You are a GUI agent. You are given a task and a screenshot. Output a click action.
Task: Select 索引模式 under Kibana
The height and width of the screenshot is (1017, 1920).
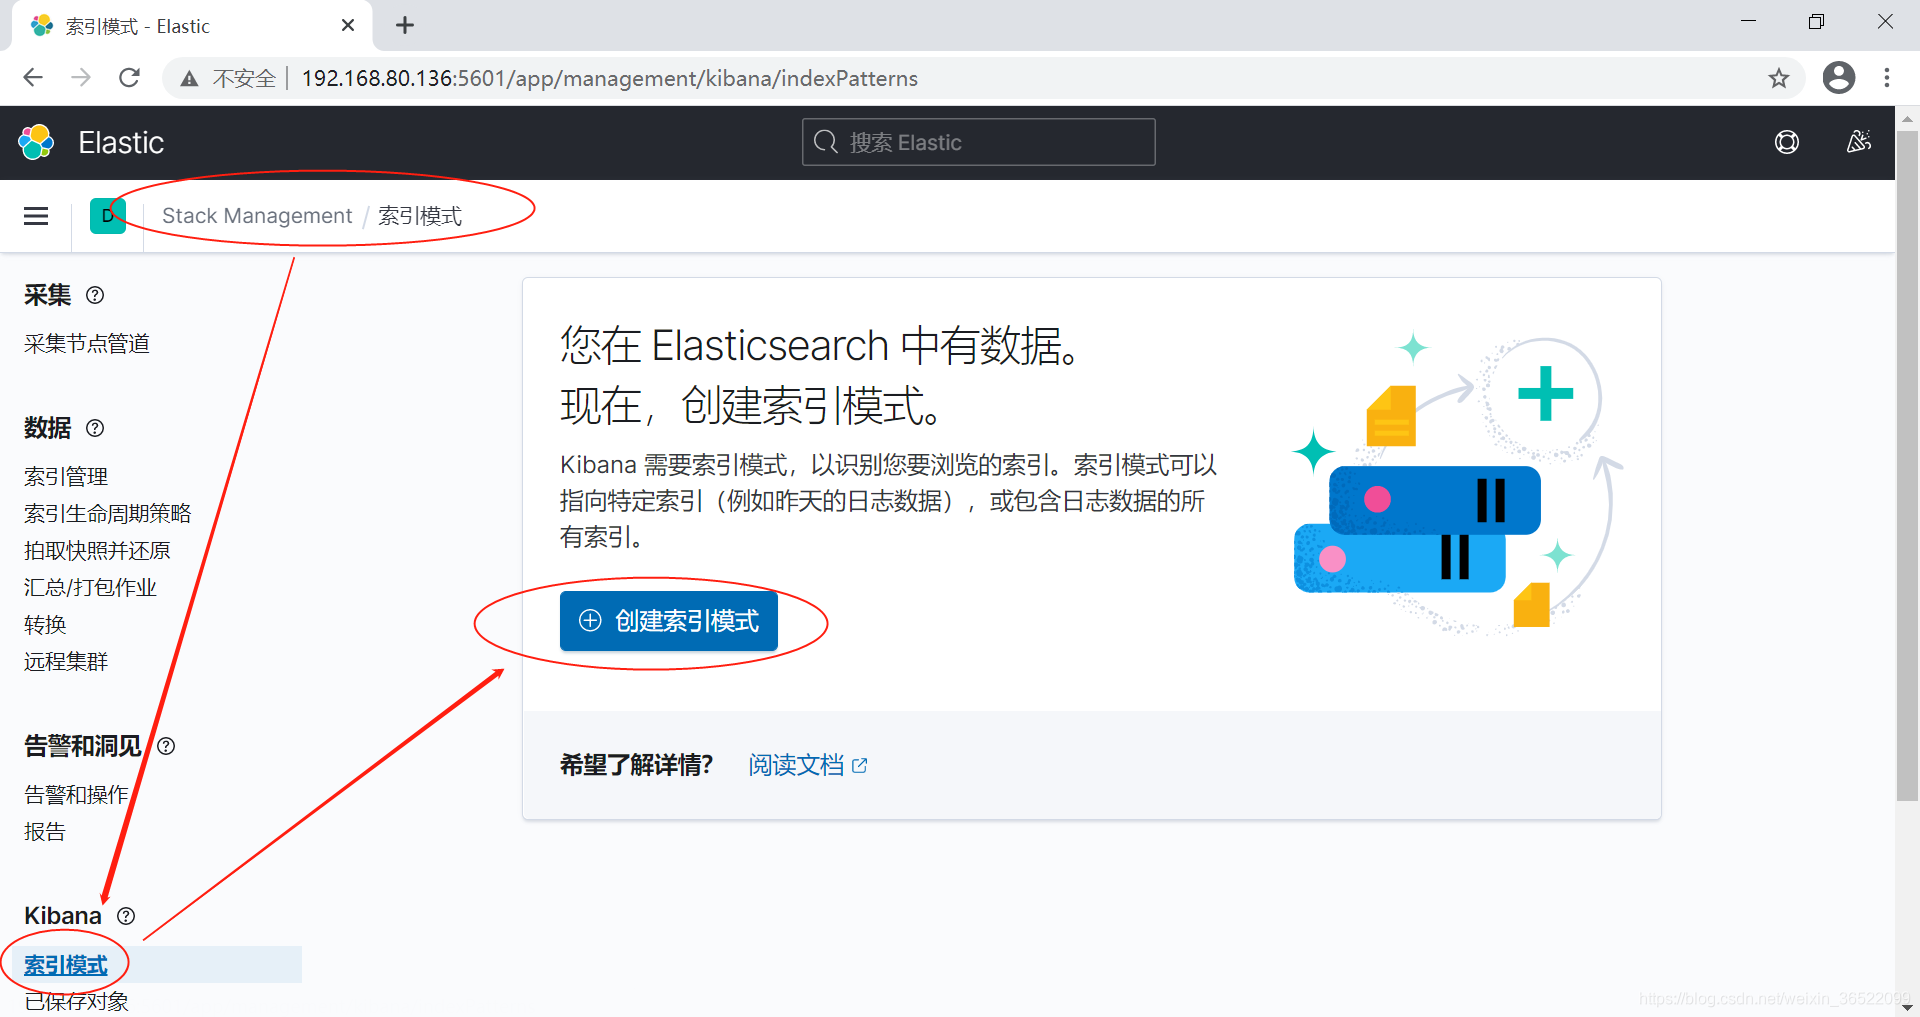(66, 965)
